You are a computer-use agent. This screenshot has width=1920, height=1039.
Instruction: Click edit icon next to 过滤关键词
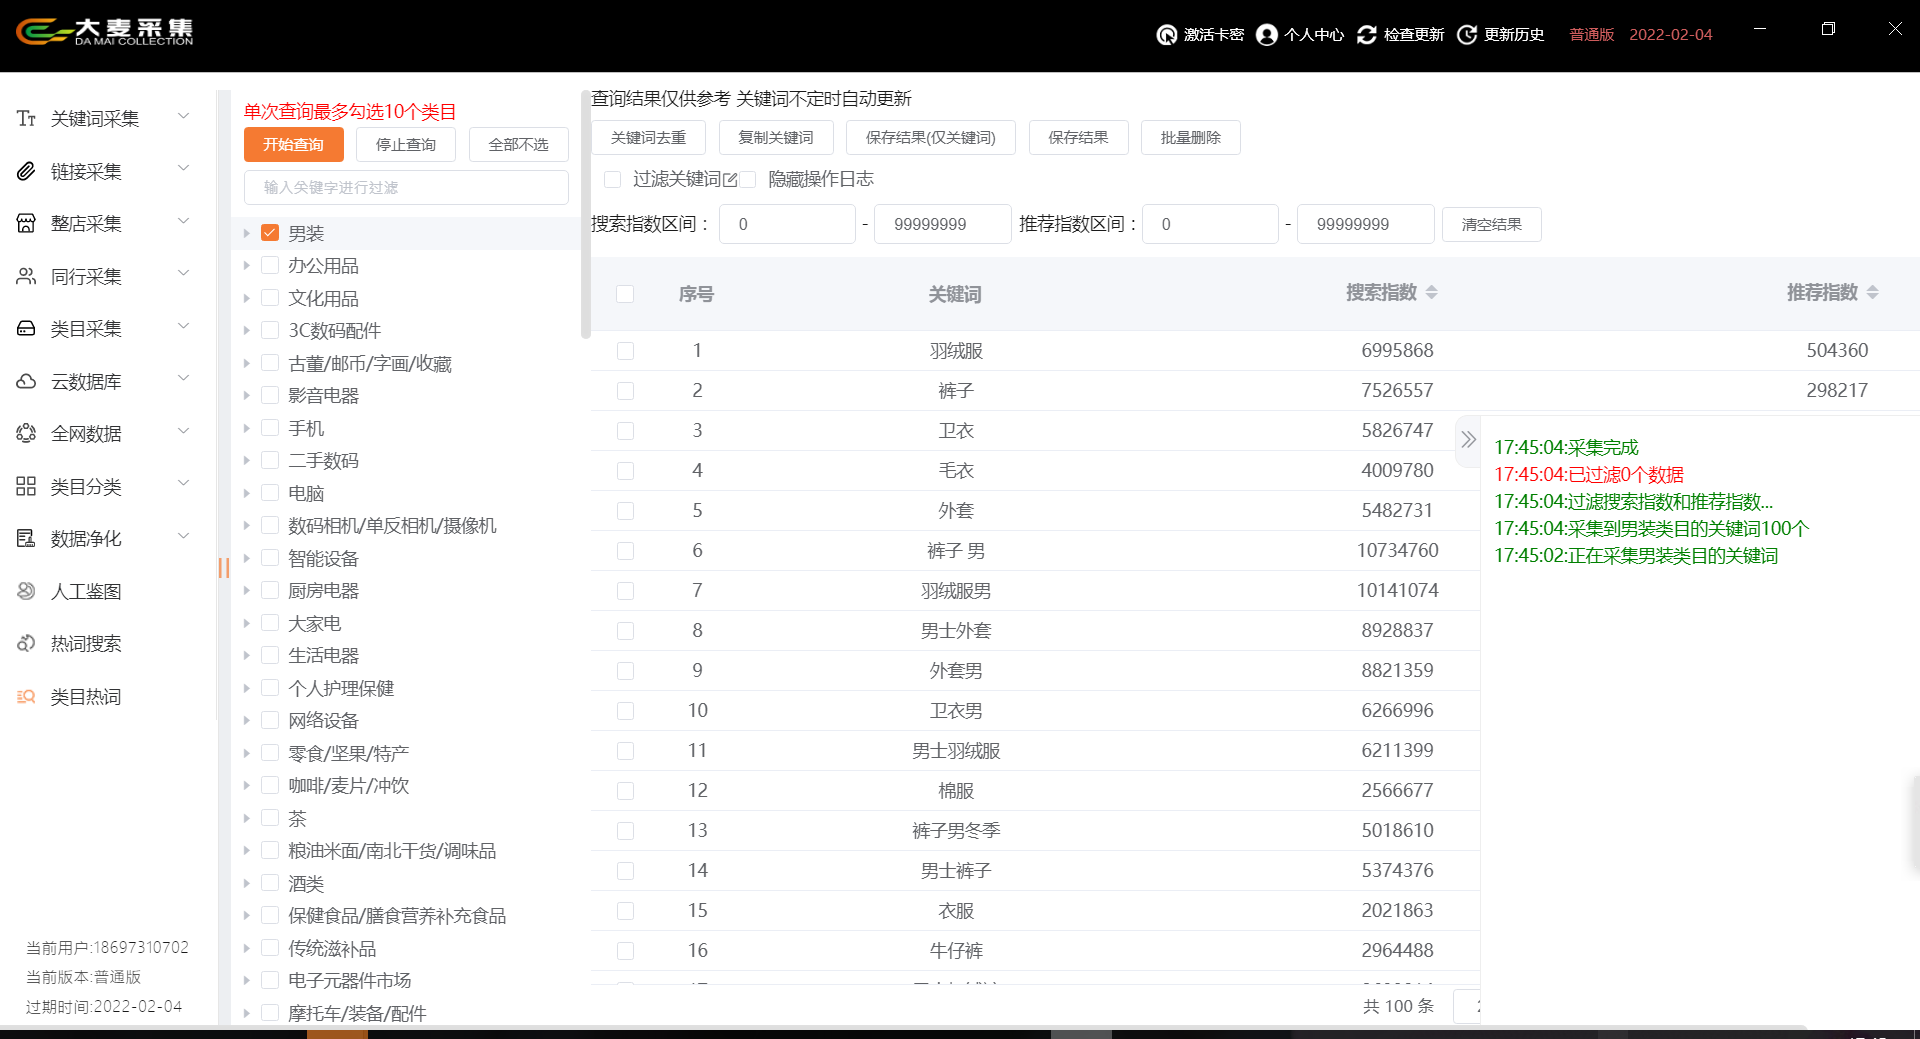point(731,180)
